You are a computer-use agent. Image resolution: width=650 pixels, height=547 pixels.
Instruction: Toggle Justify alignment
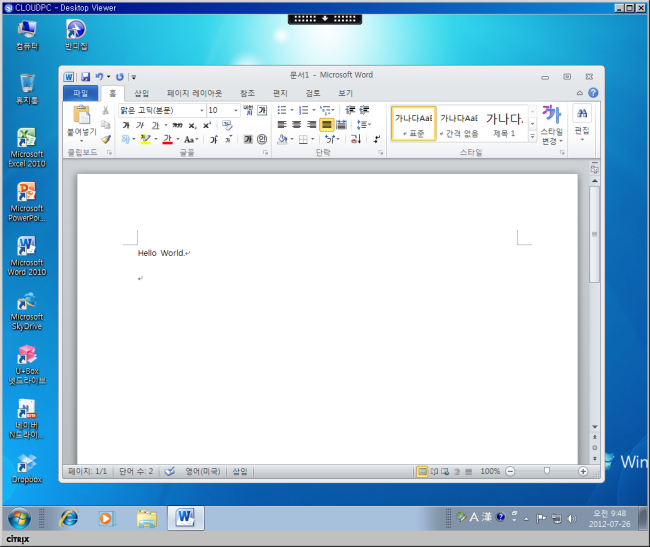(x=327, y=124)
